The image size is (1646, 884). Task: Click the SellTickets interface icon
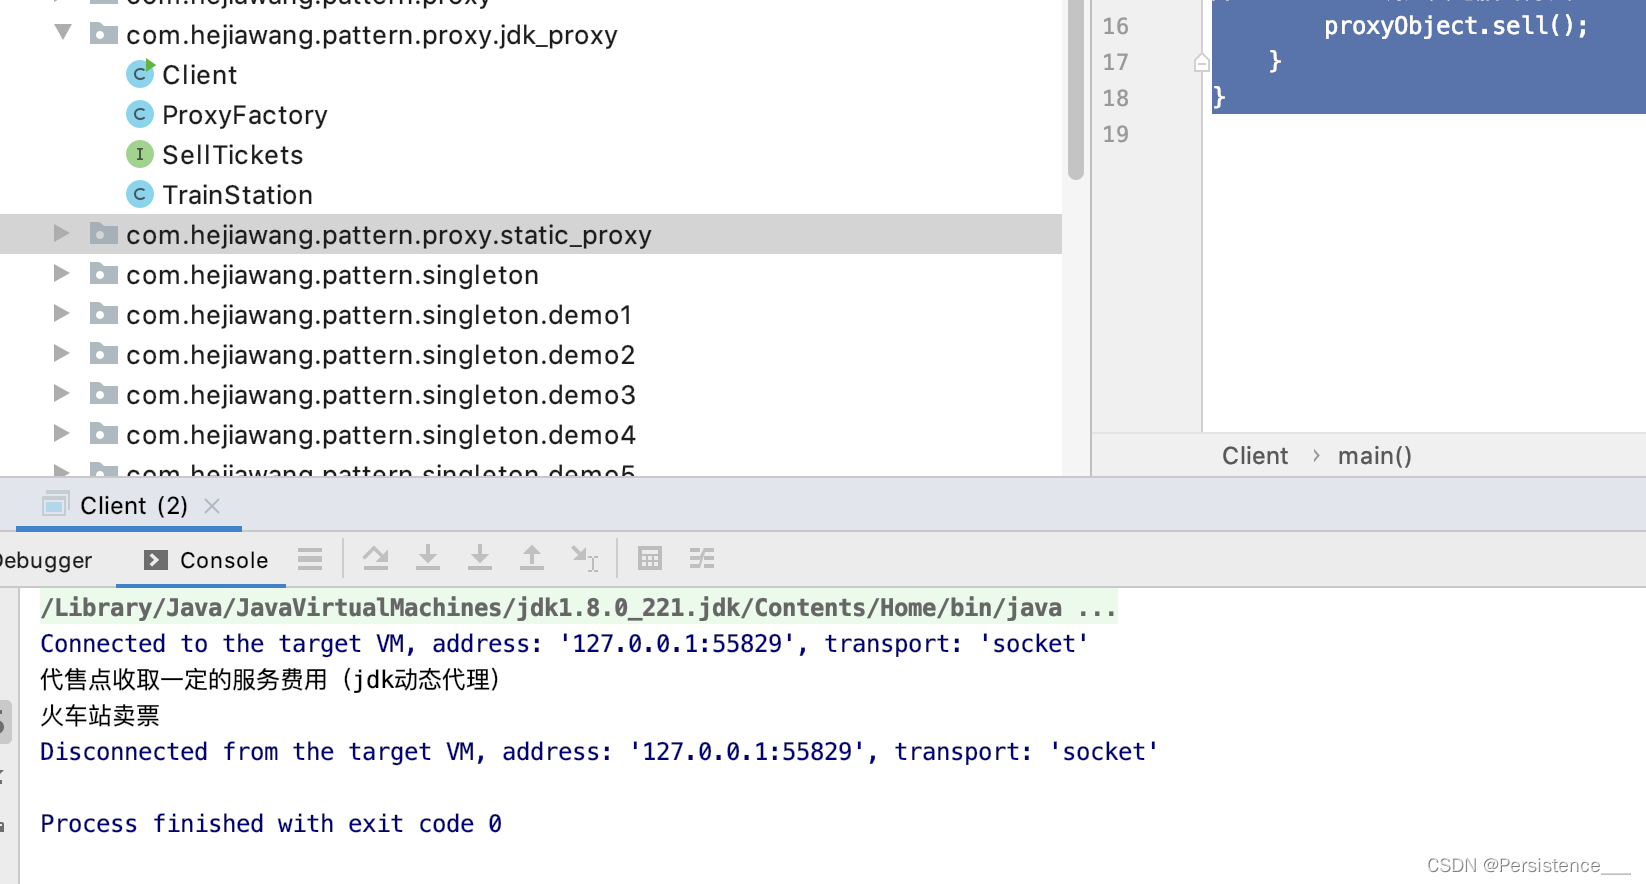[140, 154]
